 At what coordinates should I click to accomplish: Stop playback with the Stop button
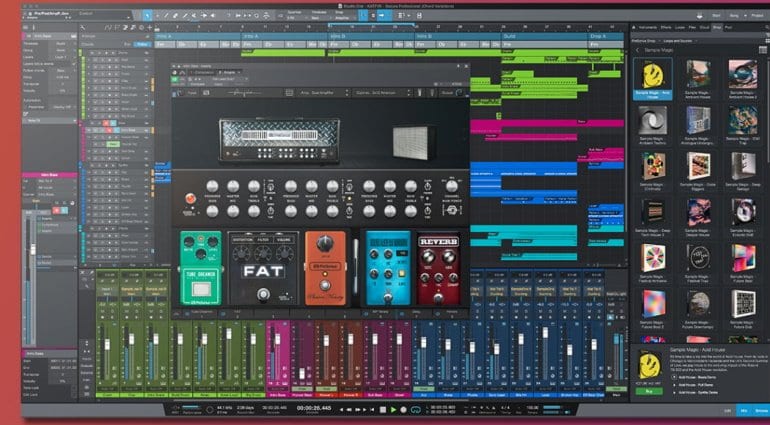[383, 409]
